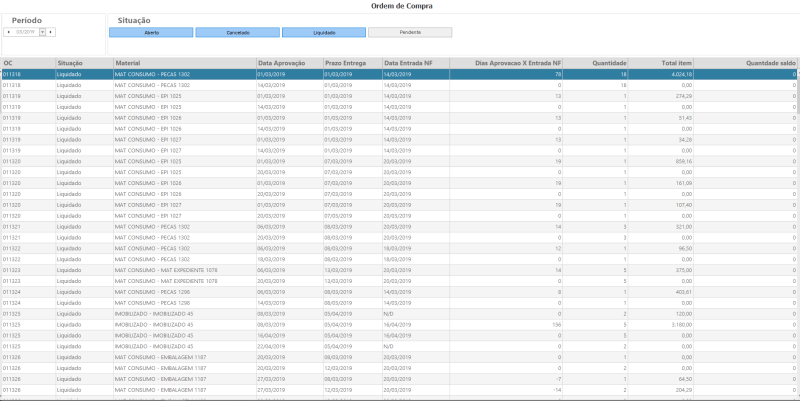This screenshot has width=800, height=401.
Task: Advance Período to next month
Action: coord(51,32)
